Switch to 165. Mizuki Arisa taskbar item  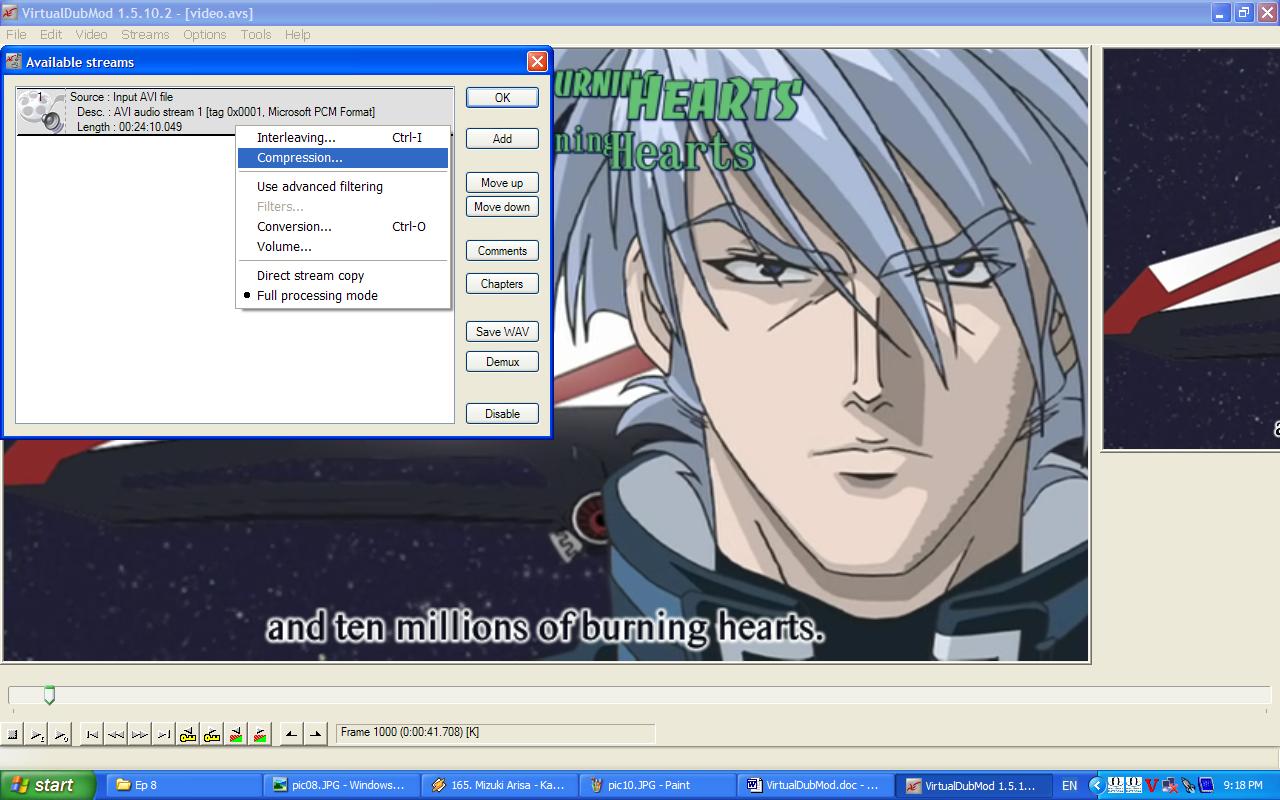tap(499, 785)
